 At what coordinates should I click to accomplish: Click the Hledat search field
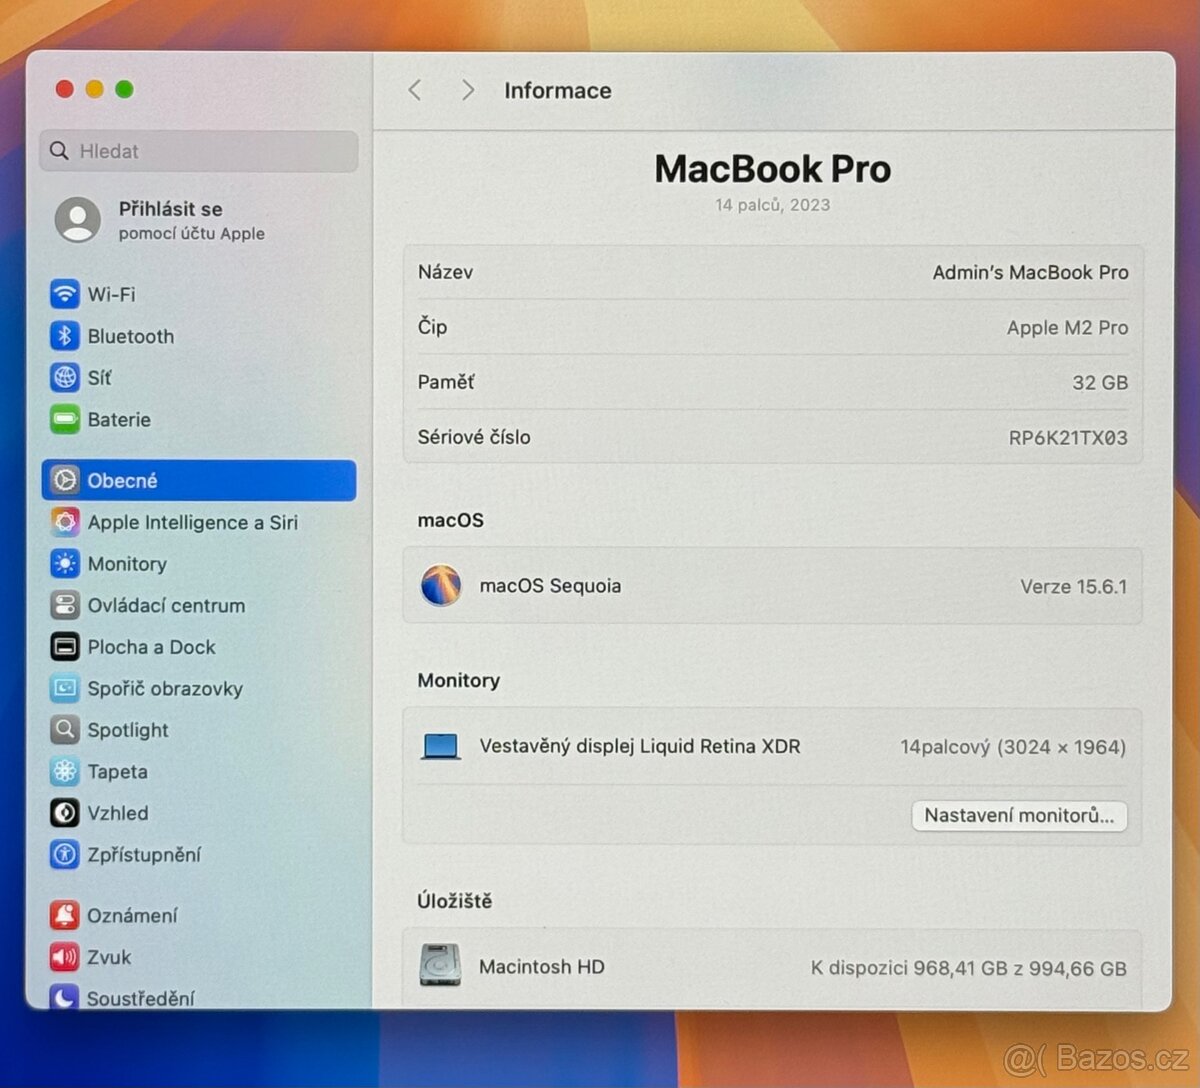(198, 151)
